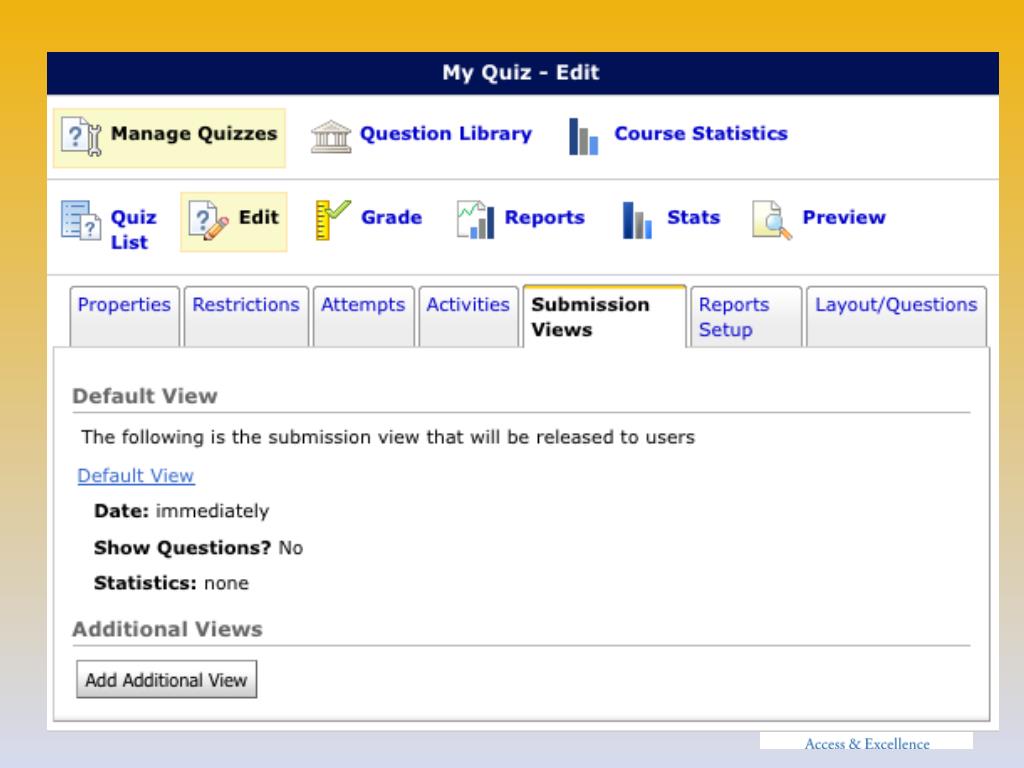
Task: Switch to the Layout/Questions tab
Action: point(896,316)
